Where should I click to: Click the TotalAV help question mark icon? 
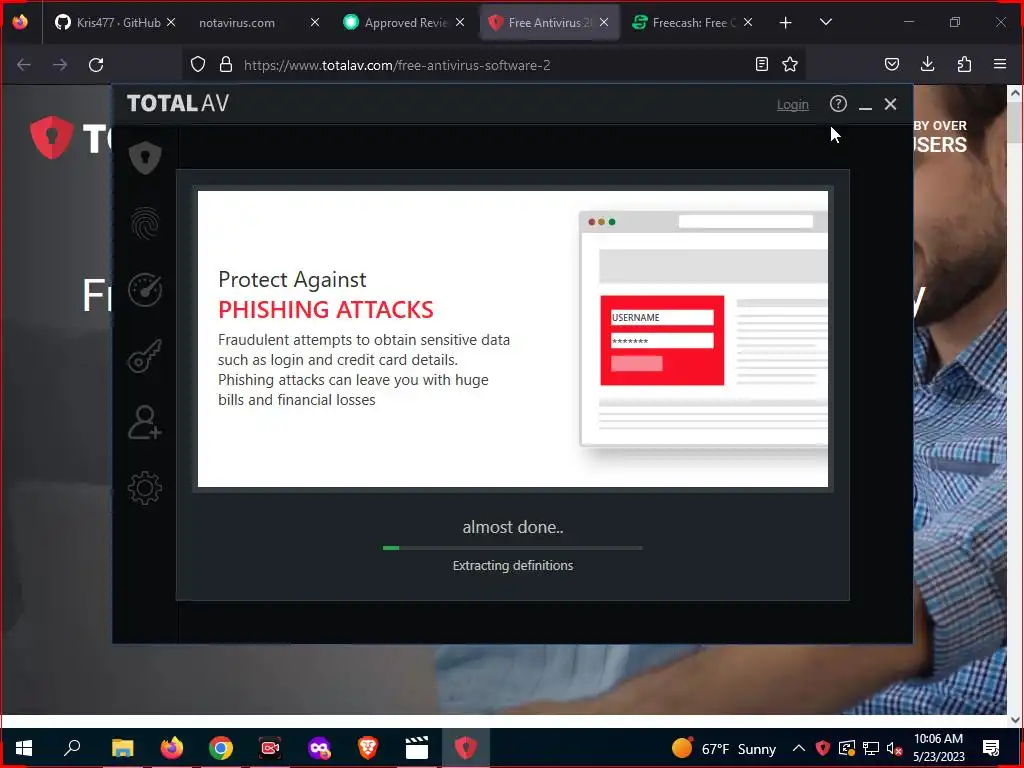pyautogui.click(x=838, y=104)
